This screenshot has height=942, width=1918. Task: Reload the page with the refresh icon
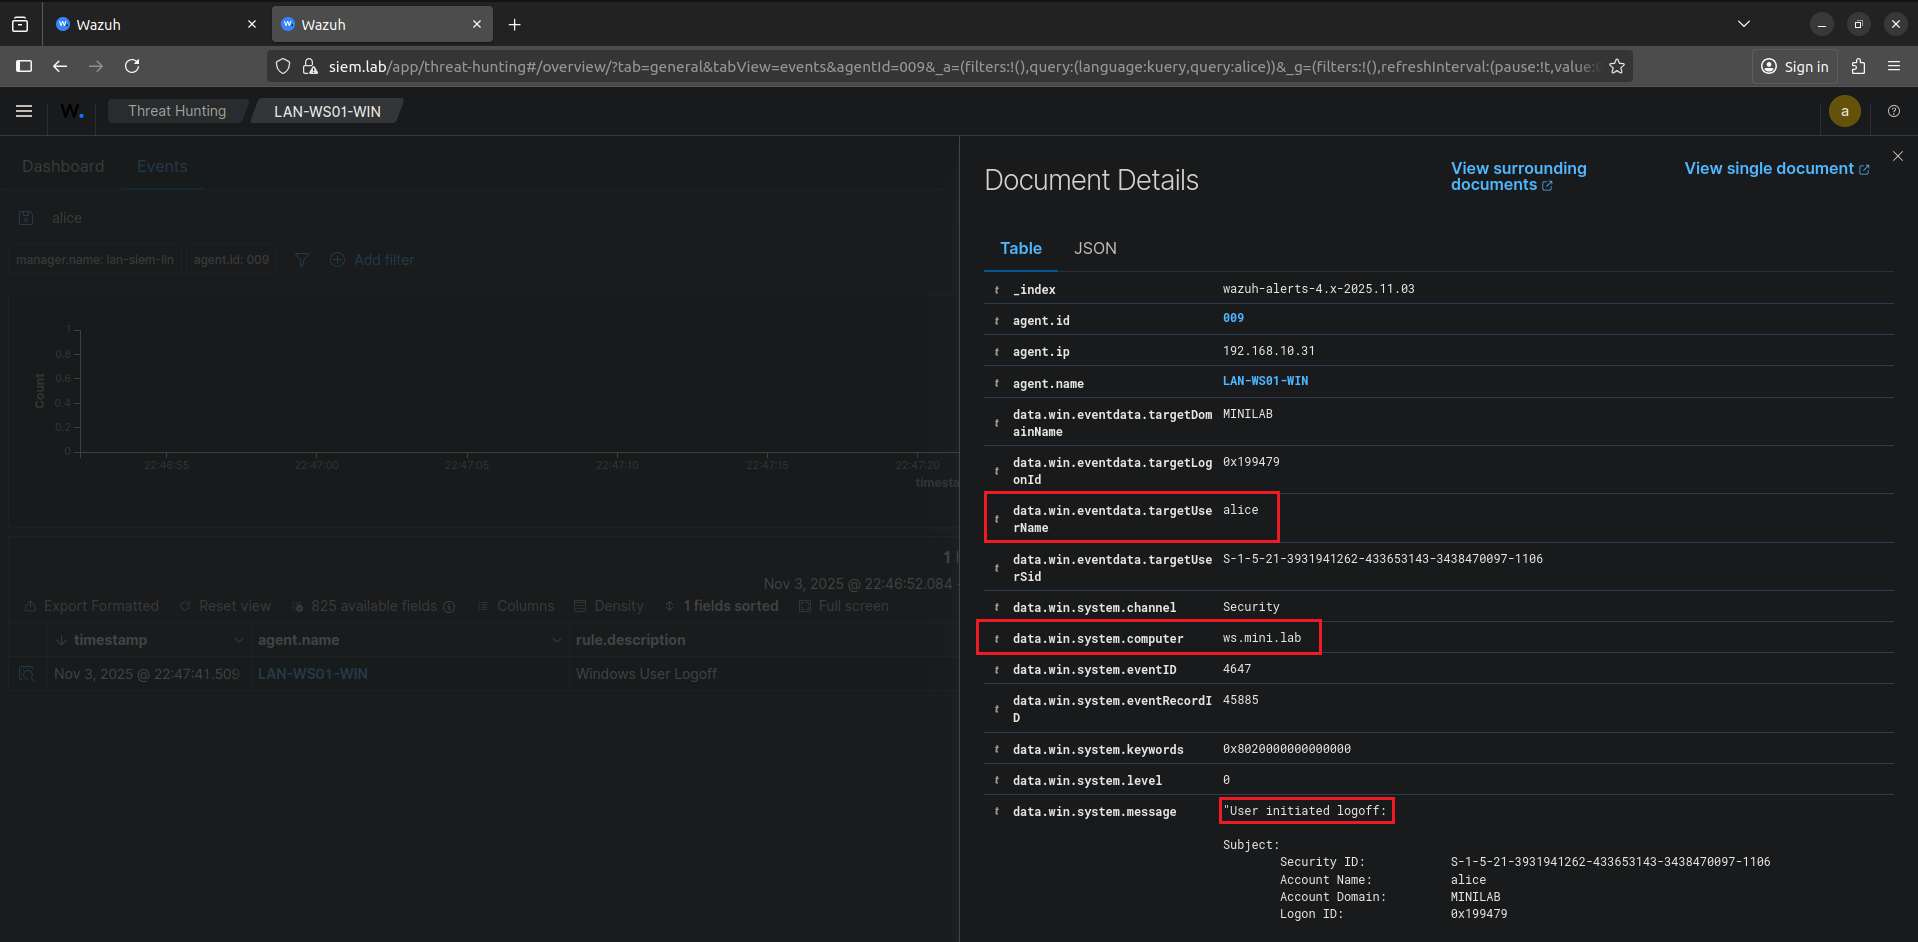(132, 66)
